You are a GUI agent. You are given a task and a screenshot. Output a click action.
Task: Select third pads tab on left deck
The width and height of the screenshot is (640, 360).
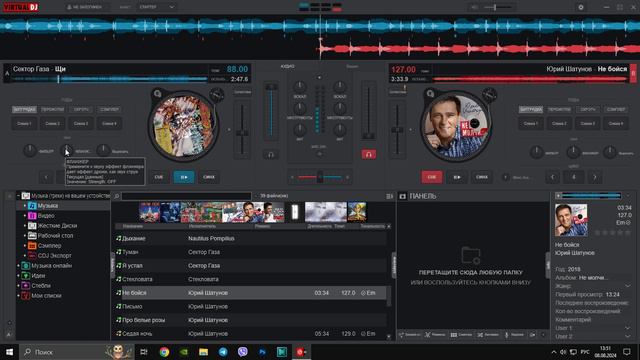tap(81, 109)
